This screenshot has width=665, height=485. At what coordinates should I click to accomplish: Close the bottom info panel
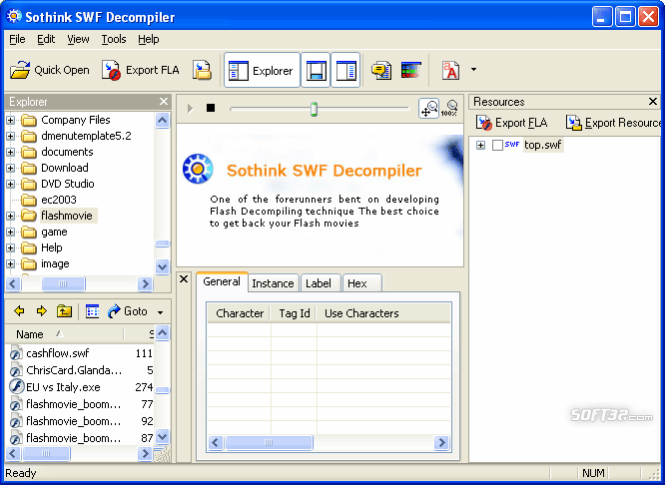184,279
